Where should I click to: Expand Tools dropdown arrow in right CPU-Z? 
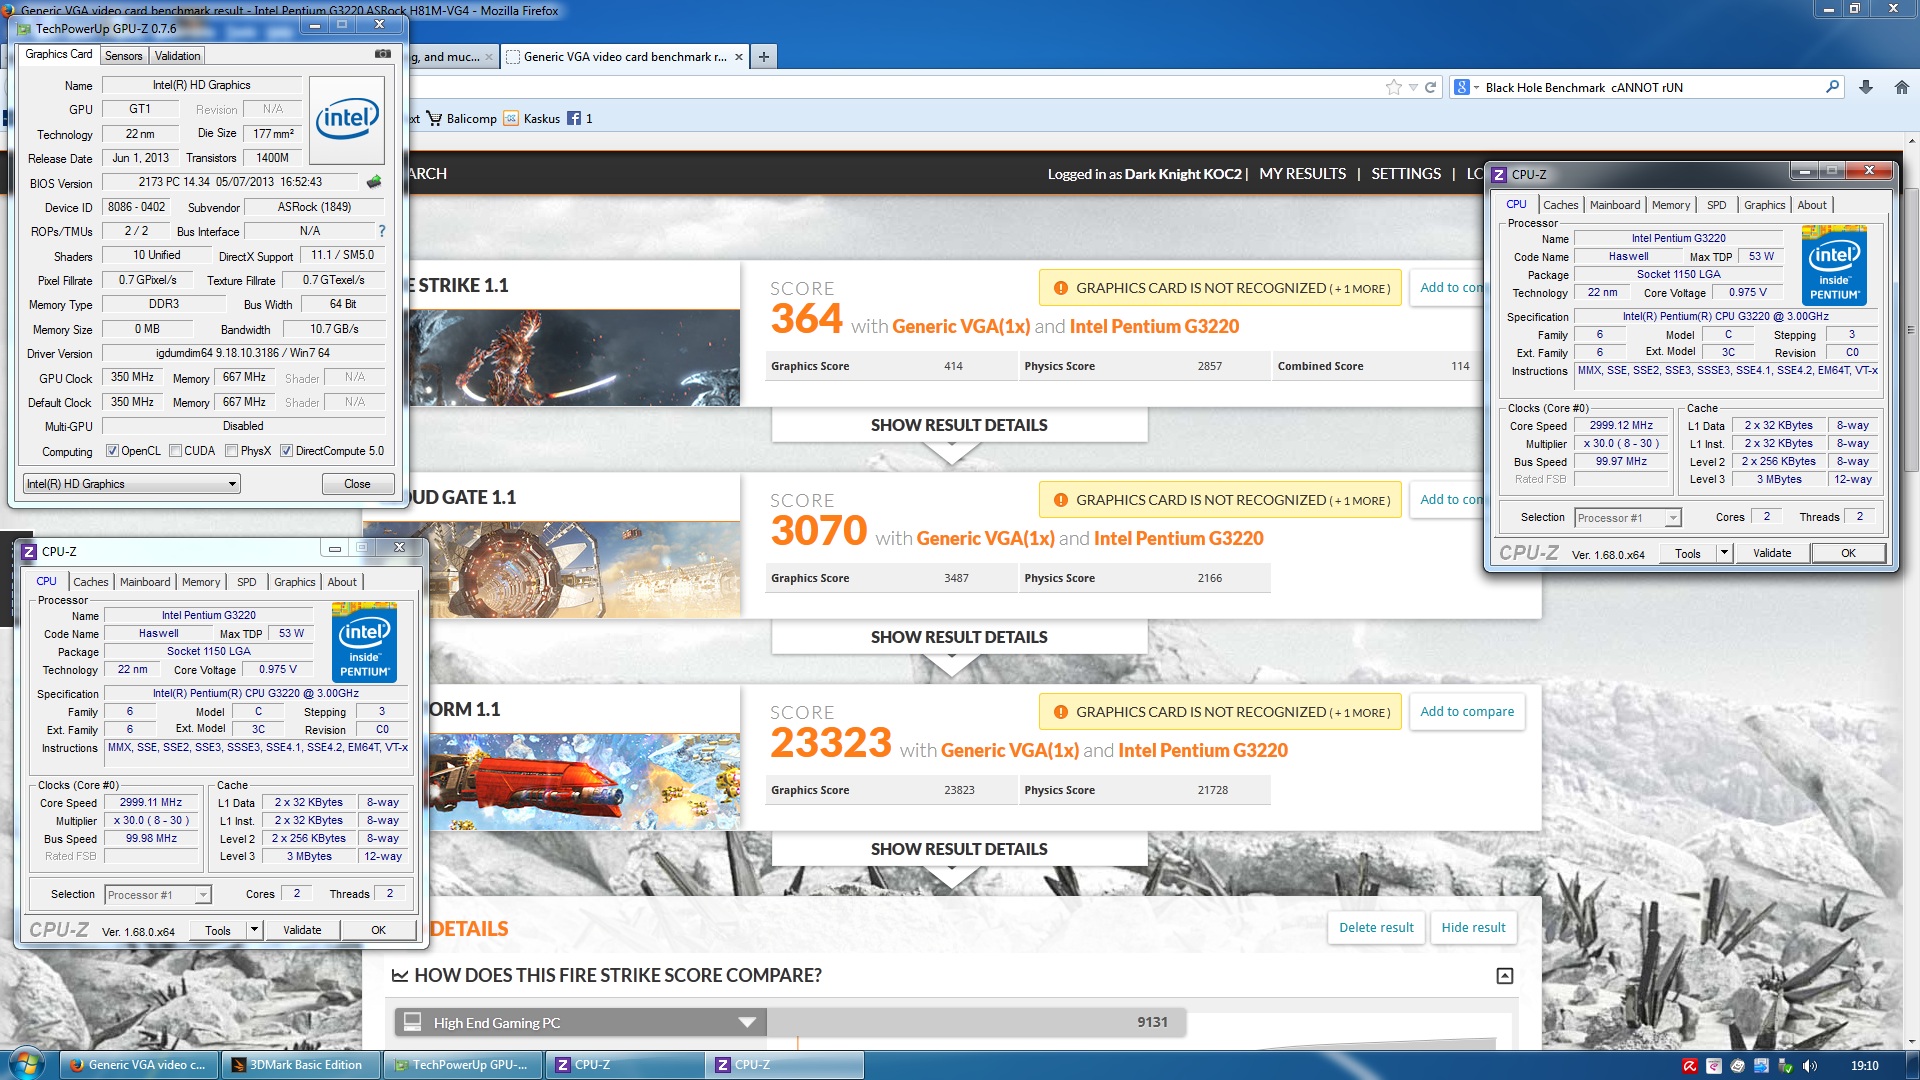pyautogui.click(x=1724, y=553)
